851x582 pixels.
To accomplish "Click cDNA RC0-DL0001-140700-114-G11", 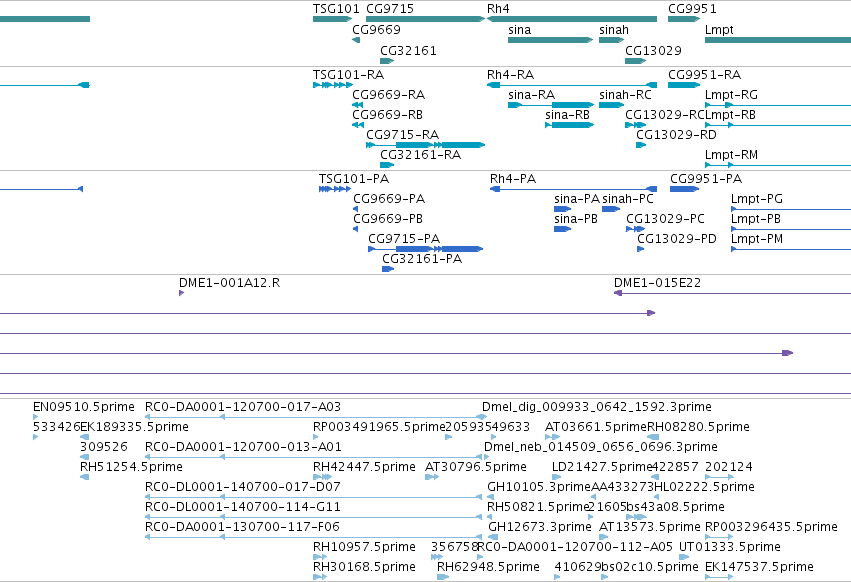I will click(x=313, y=517).
